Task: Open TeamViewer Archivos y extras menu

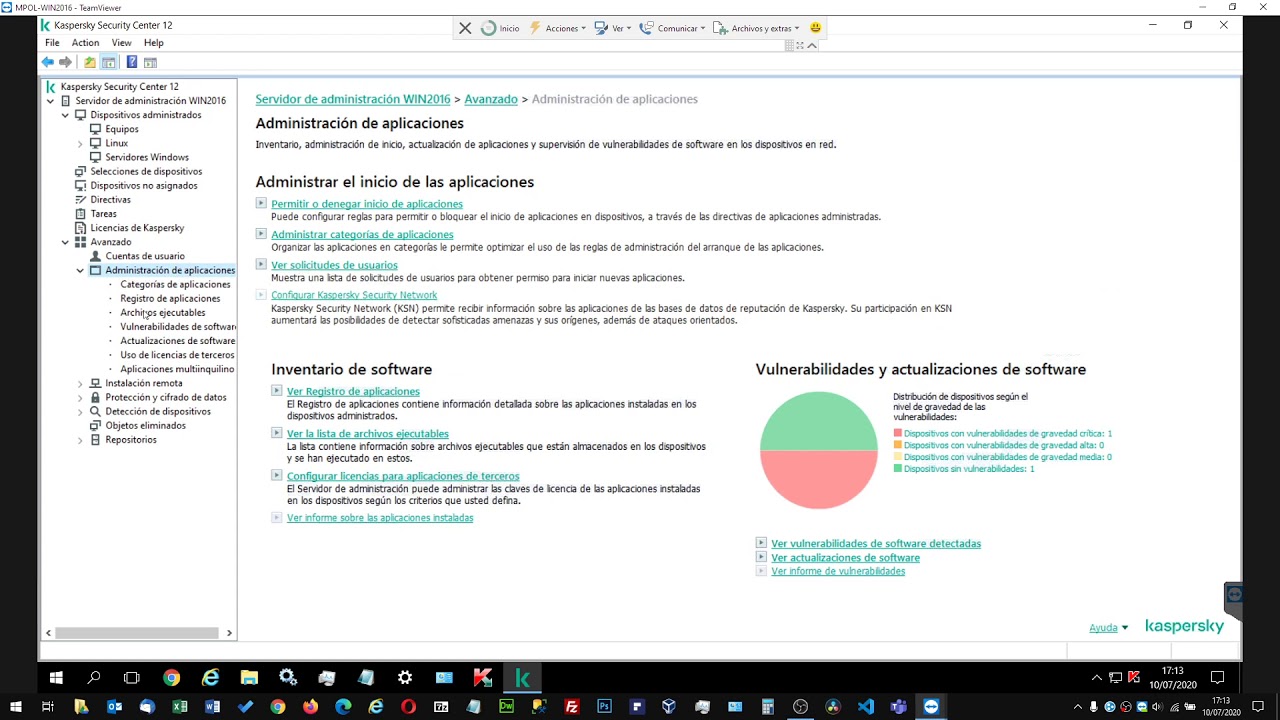Action: [x=757, y=28]
